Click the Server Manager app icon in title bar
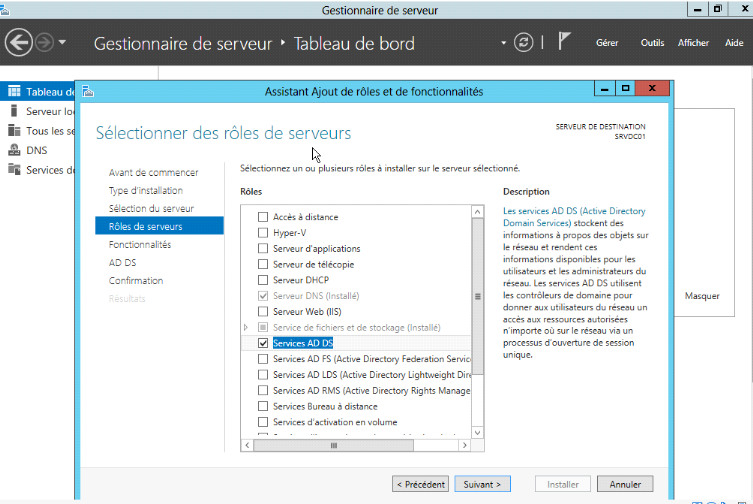The image size is (753, 504). [5, 10]
